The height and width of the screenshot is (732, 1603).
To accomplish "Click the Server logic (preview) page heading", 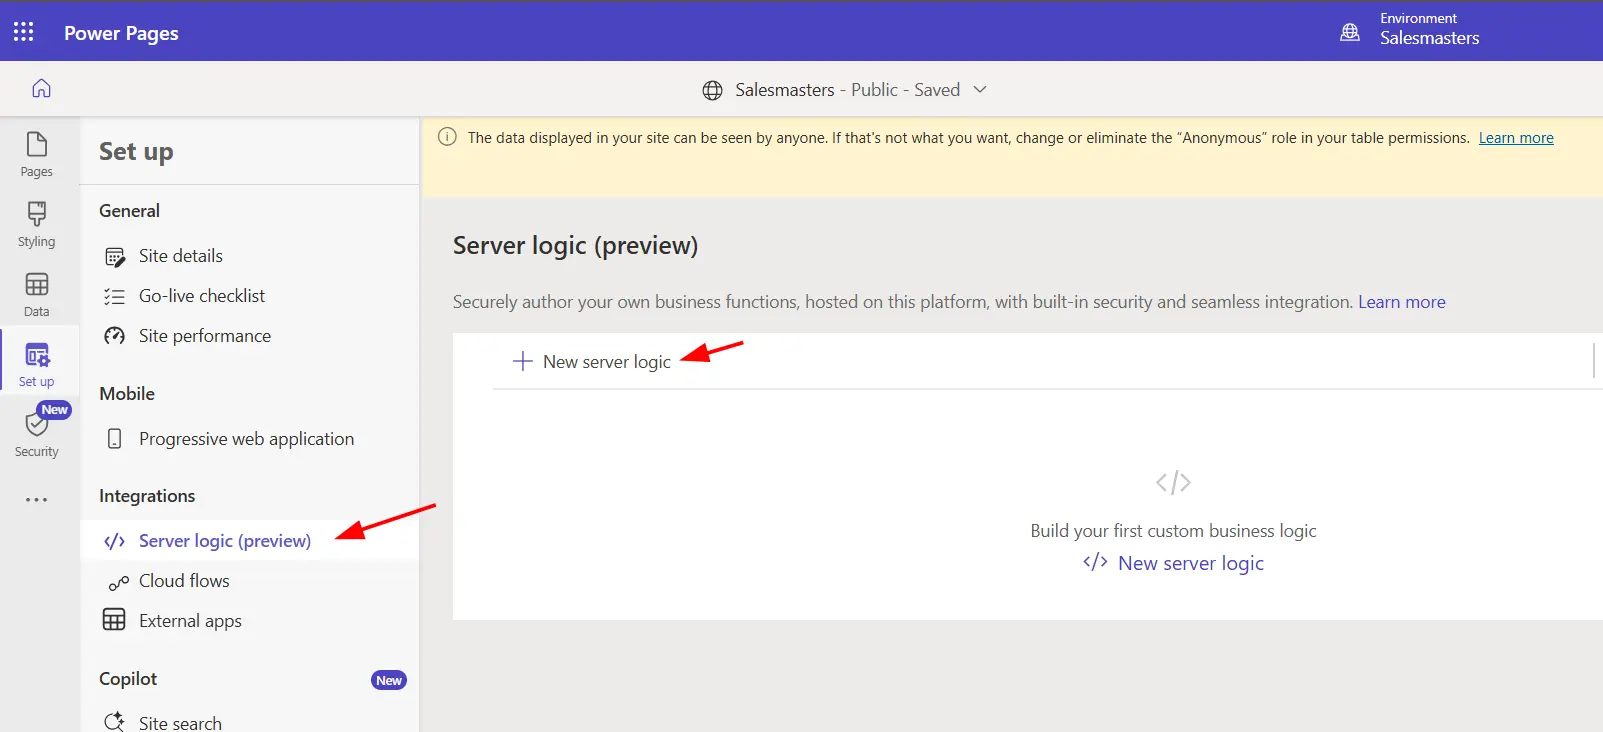I will pos(575,246).
